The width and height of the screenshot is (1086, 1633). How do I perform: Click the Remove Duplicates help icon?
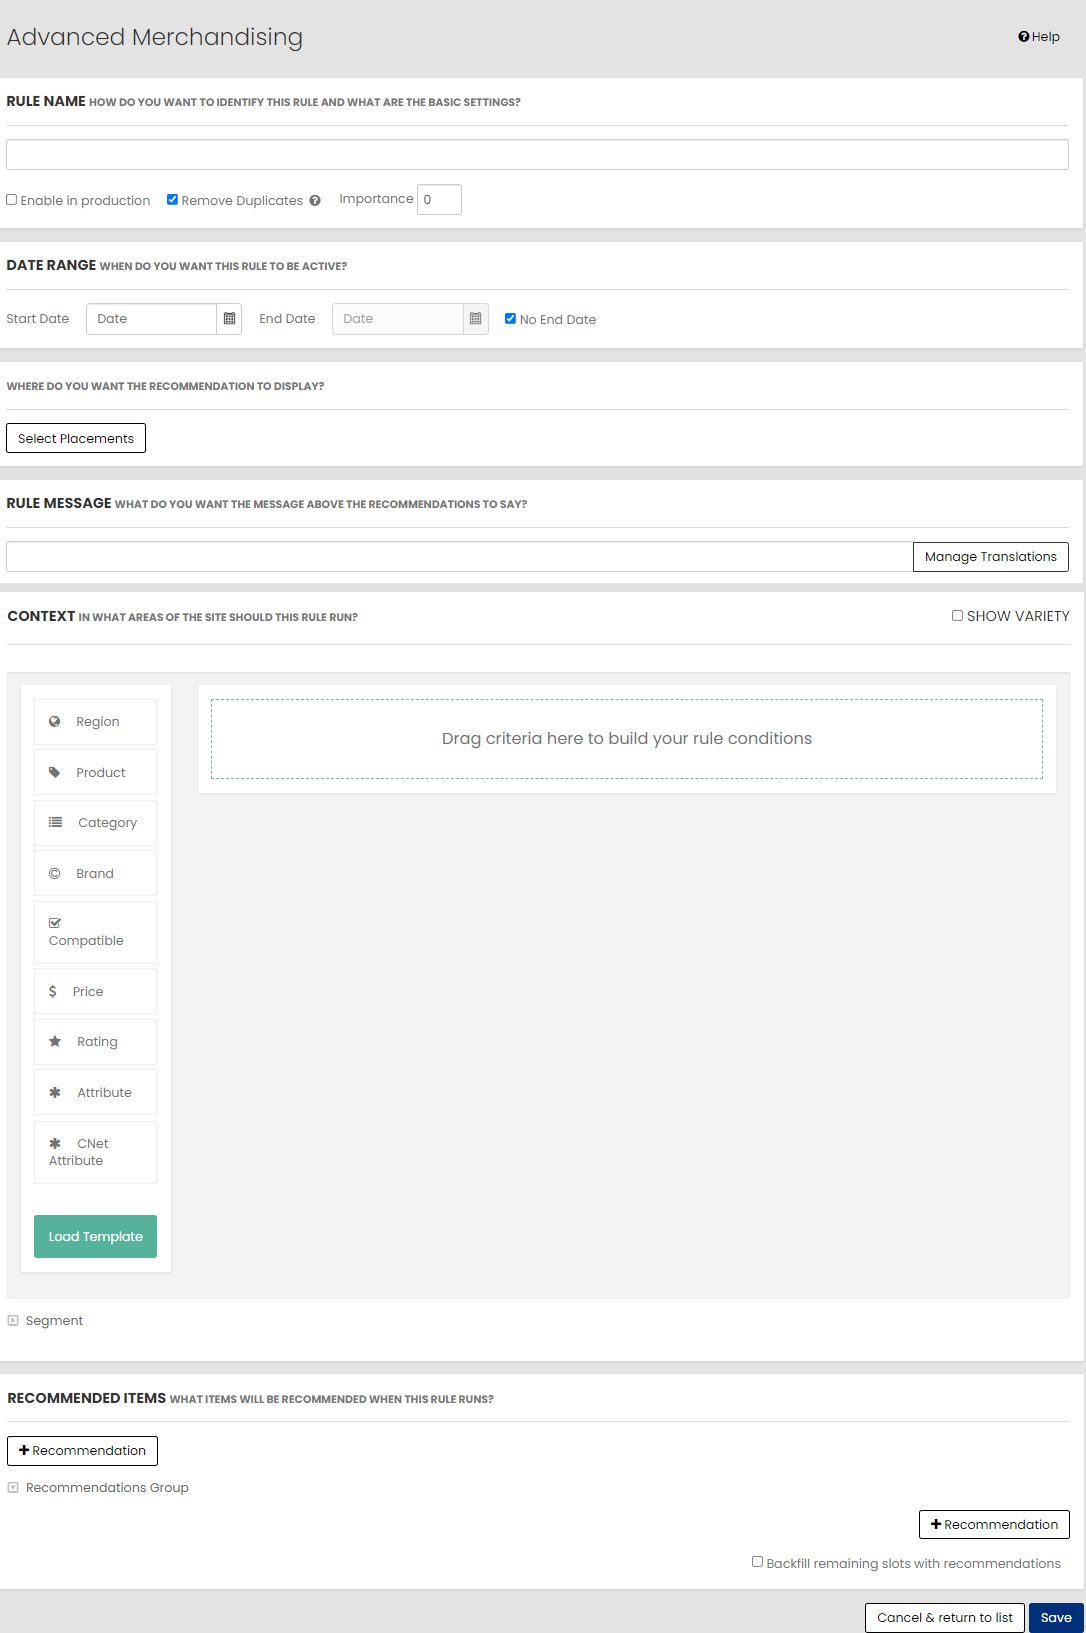click(x=315, y=200)
